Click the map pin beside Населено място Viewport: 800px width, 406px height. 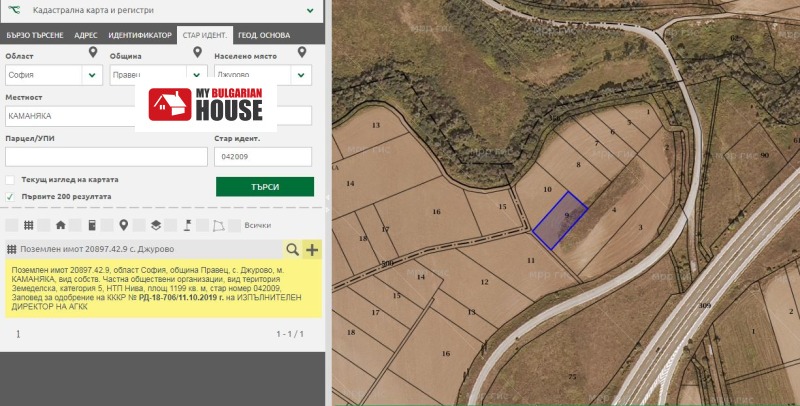click(x=302, y=53)
